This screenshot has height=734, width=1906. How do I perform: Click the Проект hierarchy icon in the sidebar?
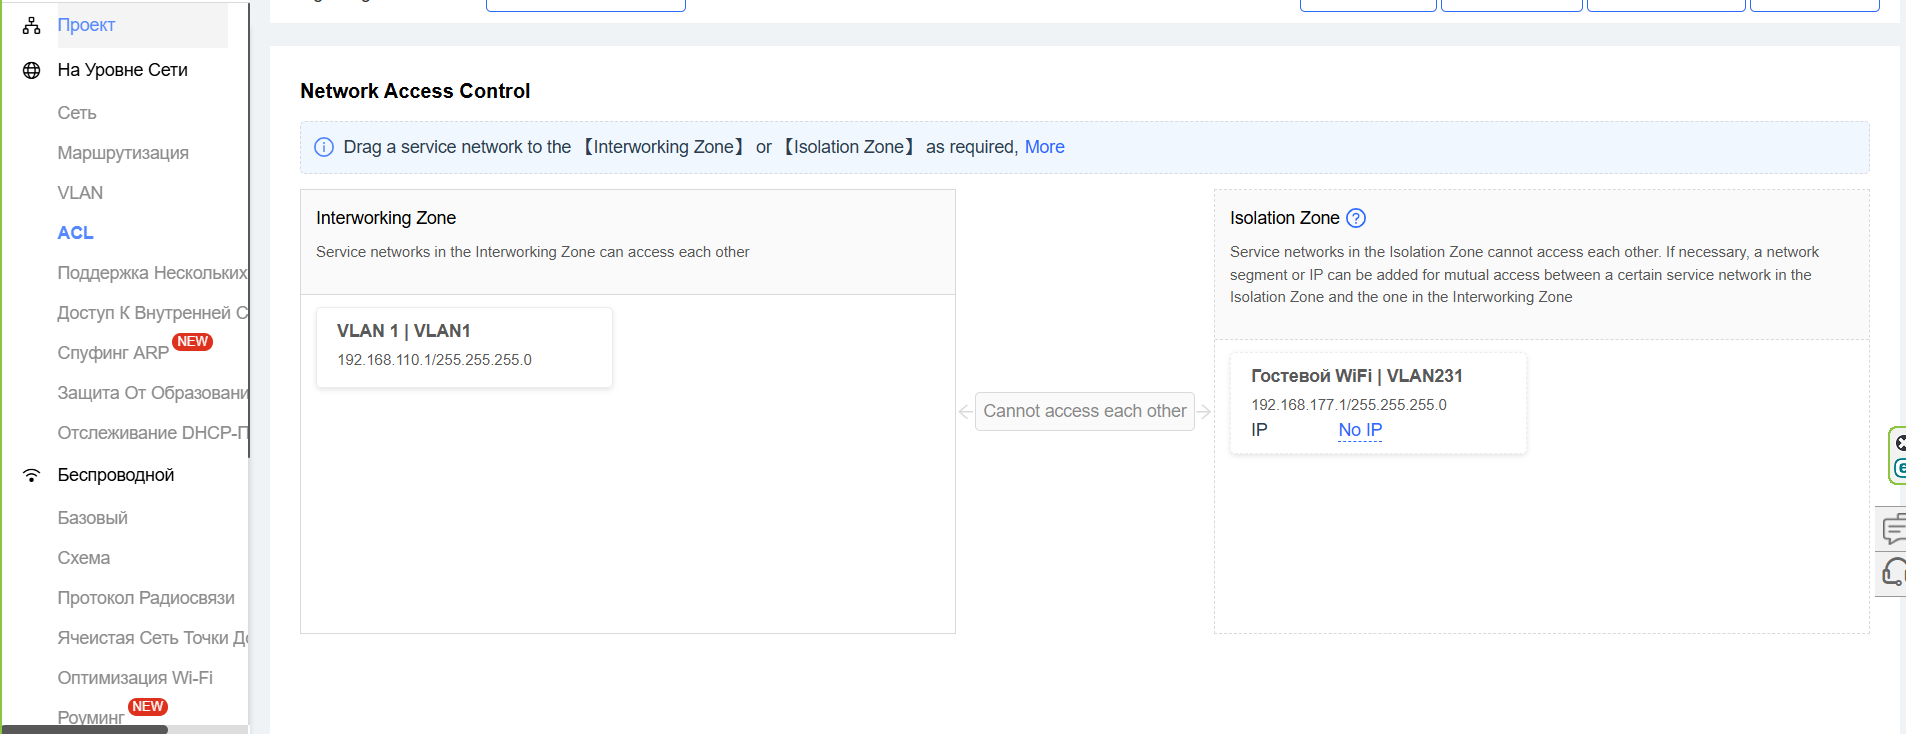32,26
